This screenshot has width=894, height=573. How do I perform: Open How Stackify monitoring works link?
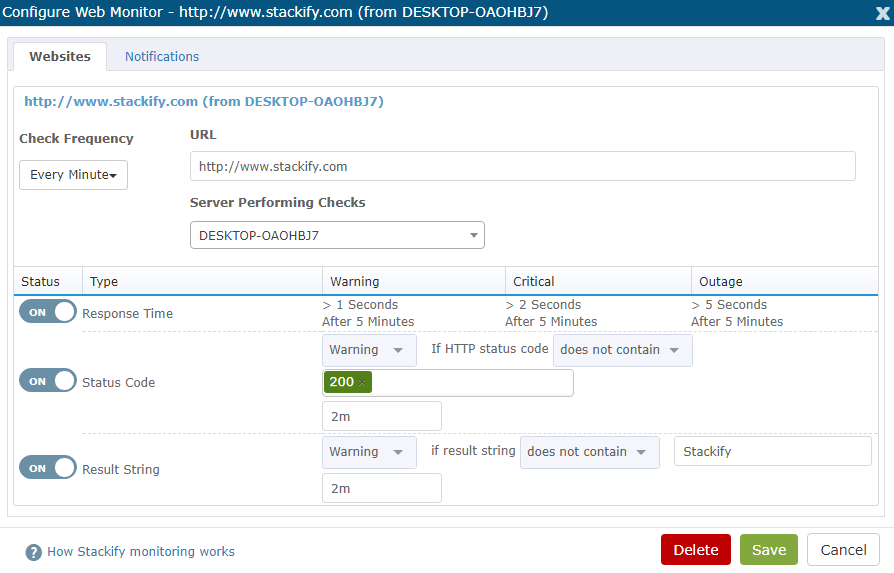coord(141,551)
